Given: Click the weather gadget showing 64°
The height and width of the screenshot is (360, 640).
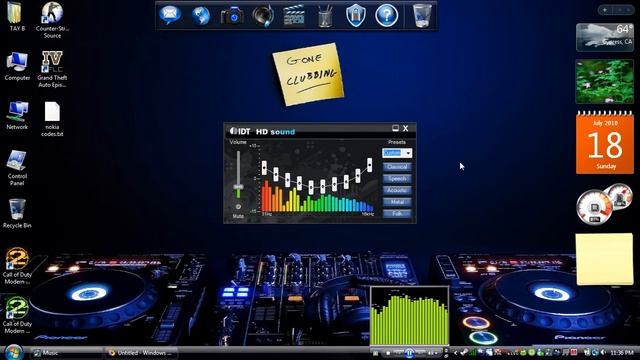Looking at the screenshot, I should point(604,37).
